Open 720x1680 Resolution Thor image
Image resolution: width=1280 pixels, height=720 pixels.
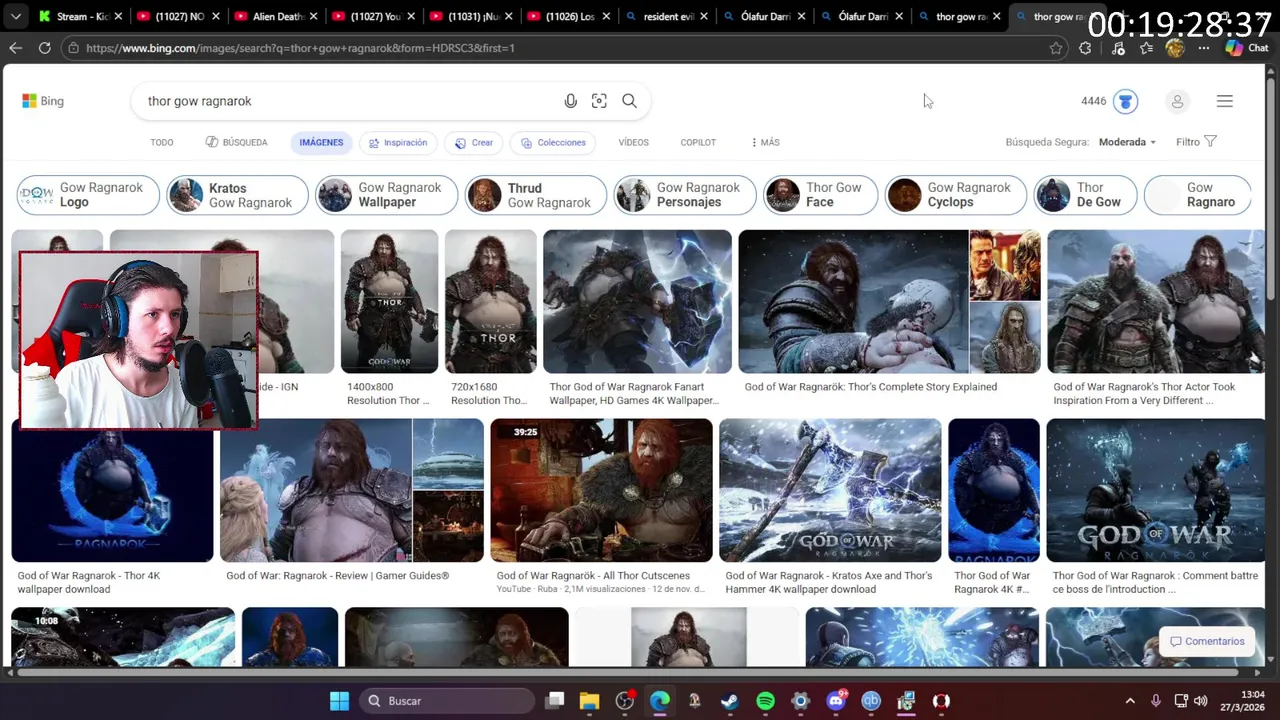coord(490,302)
